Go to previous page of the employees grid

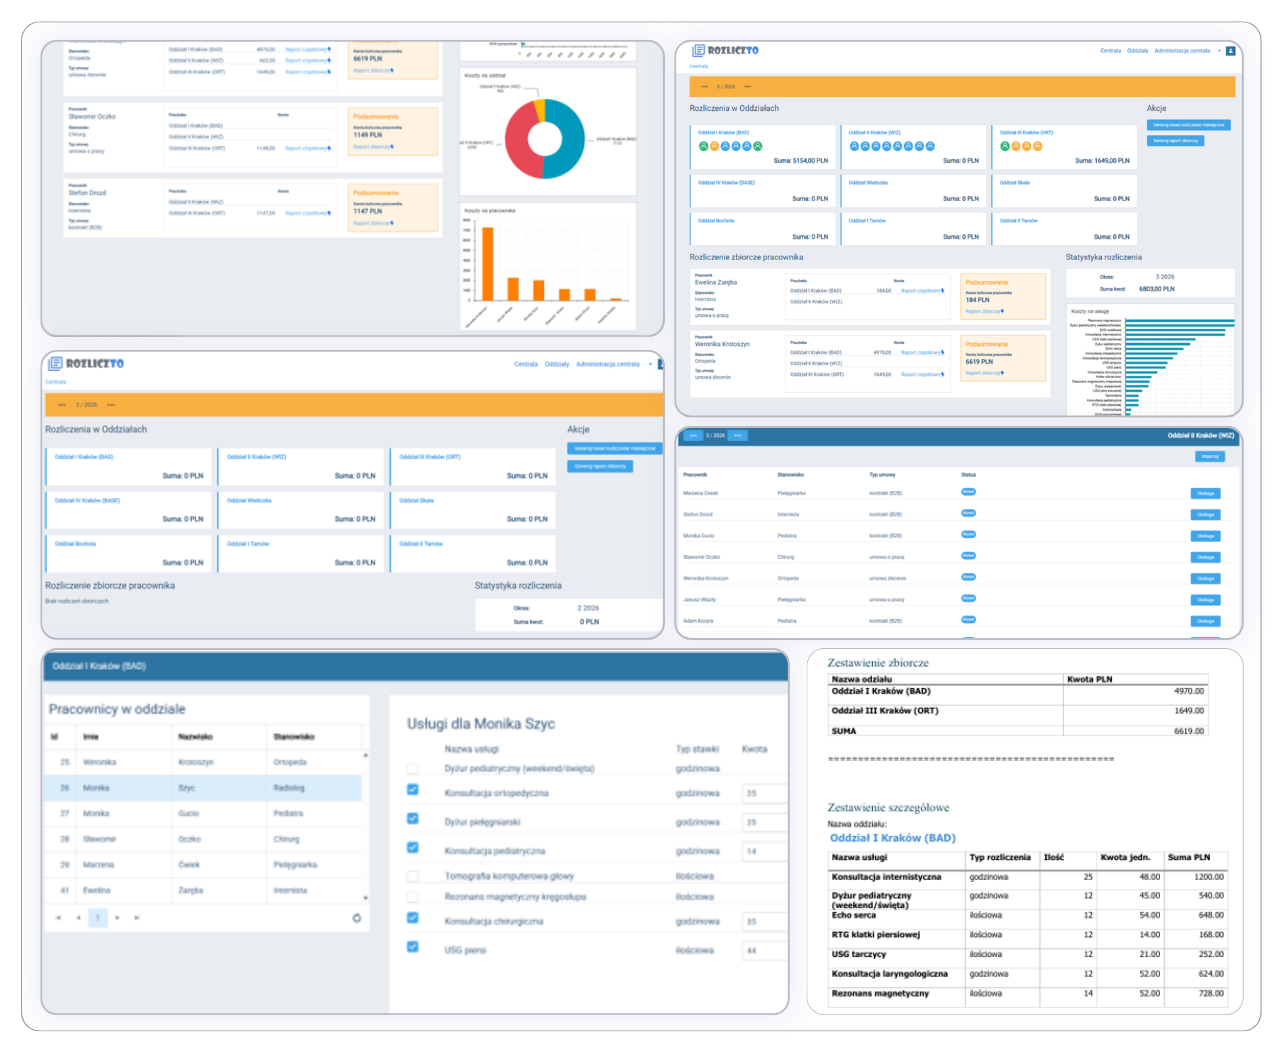click(78, 917)
